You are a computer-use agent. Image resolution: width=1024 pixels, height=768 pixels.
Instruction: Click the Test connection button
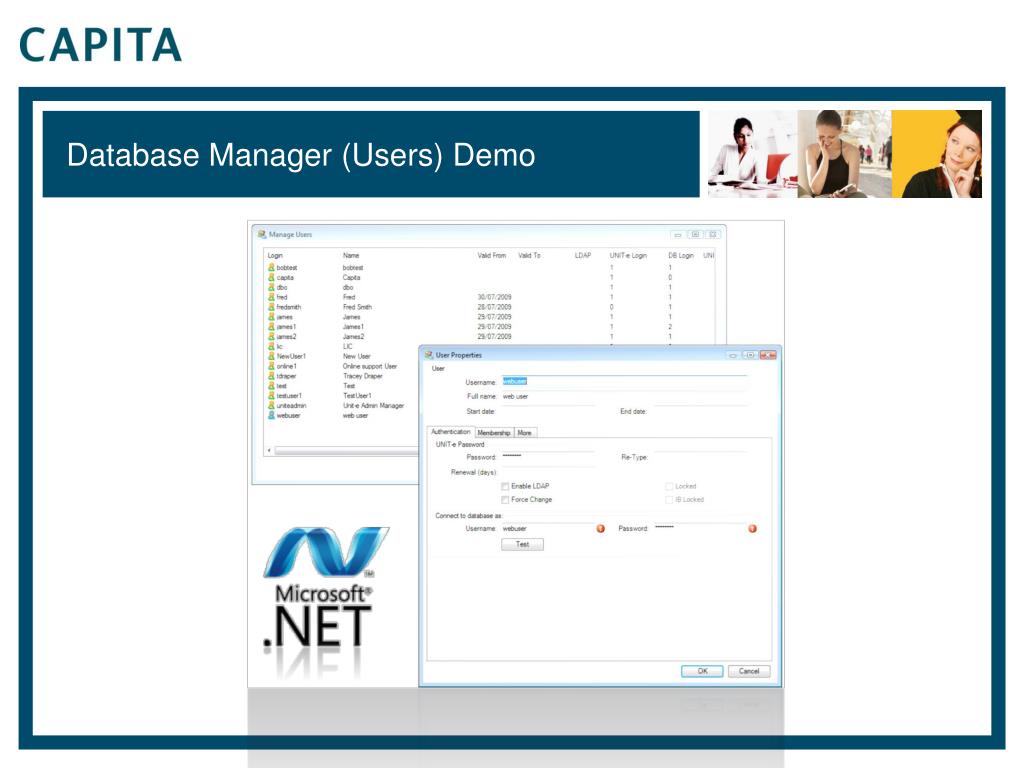(522, 544)
